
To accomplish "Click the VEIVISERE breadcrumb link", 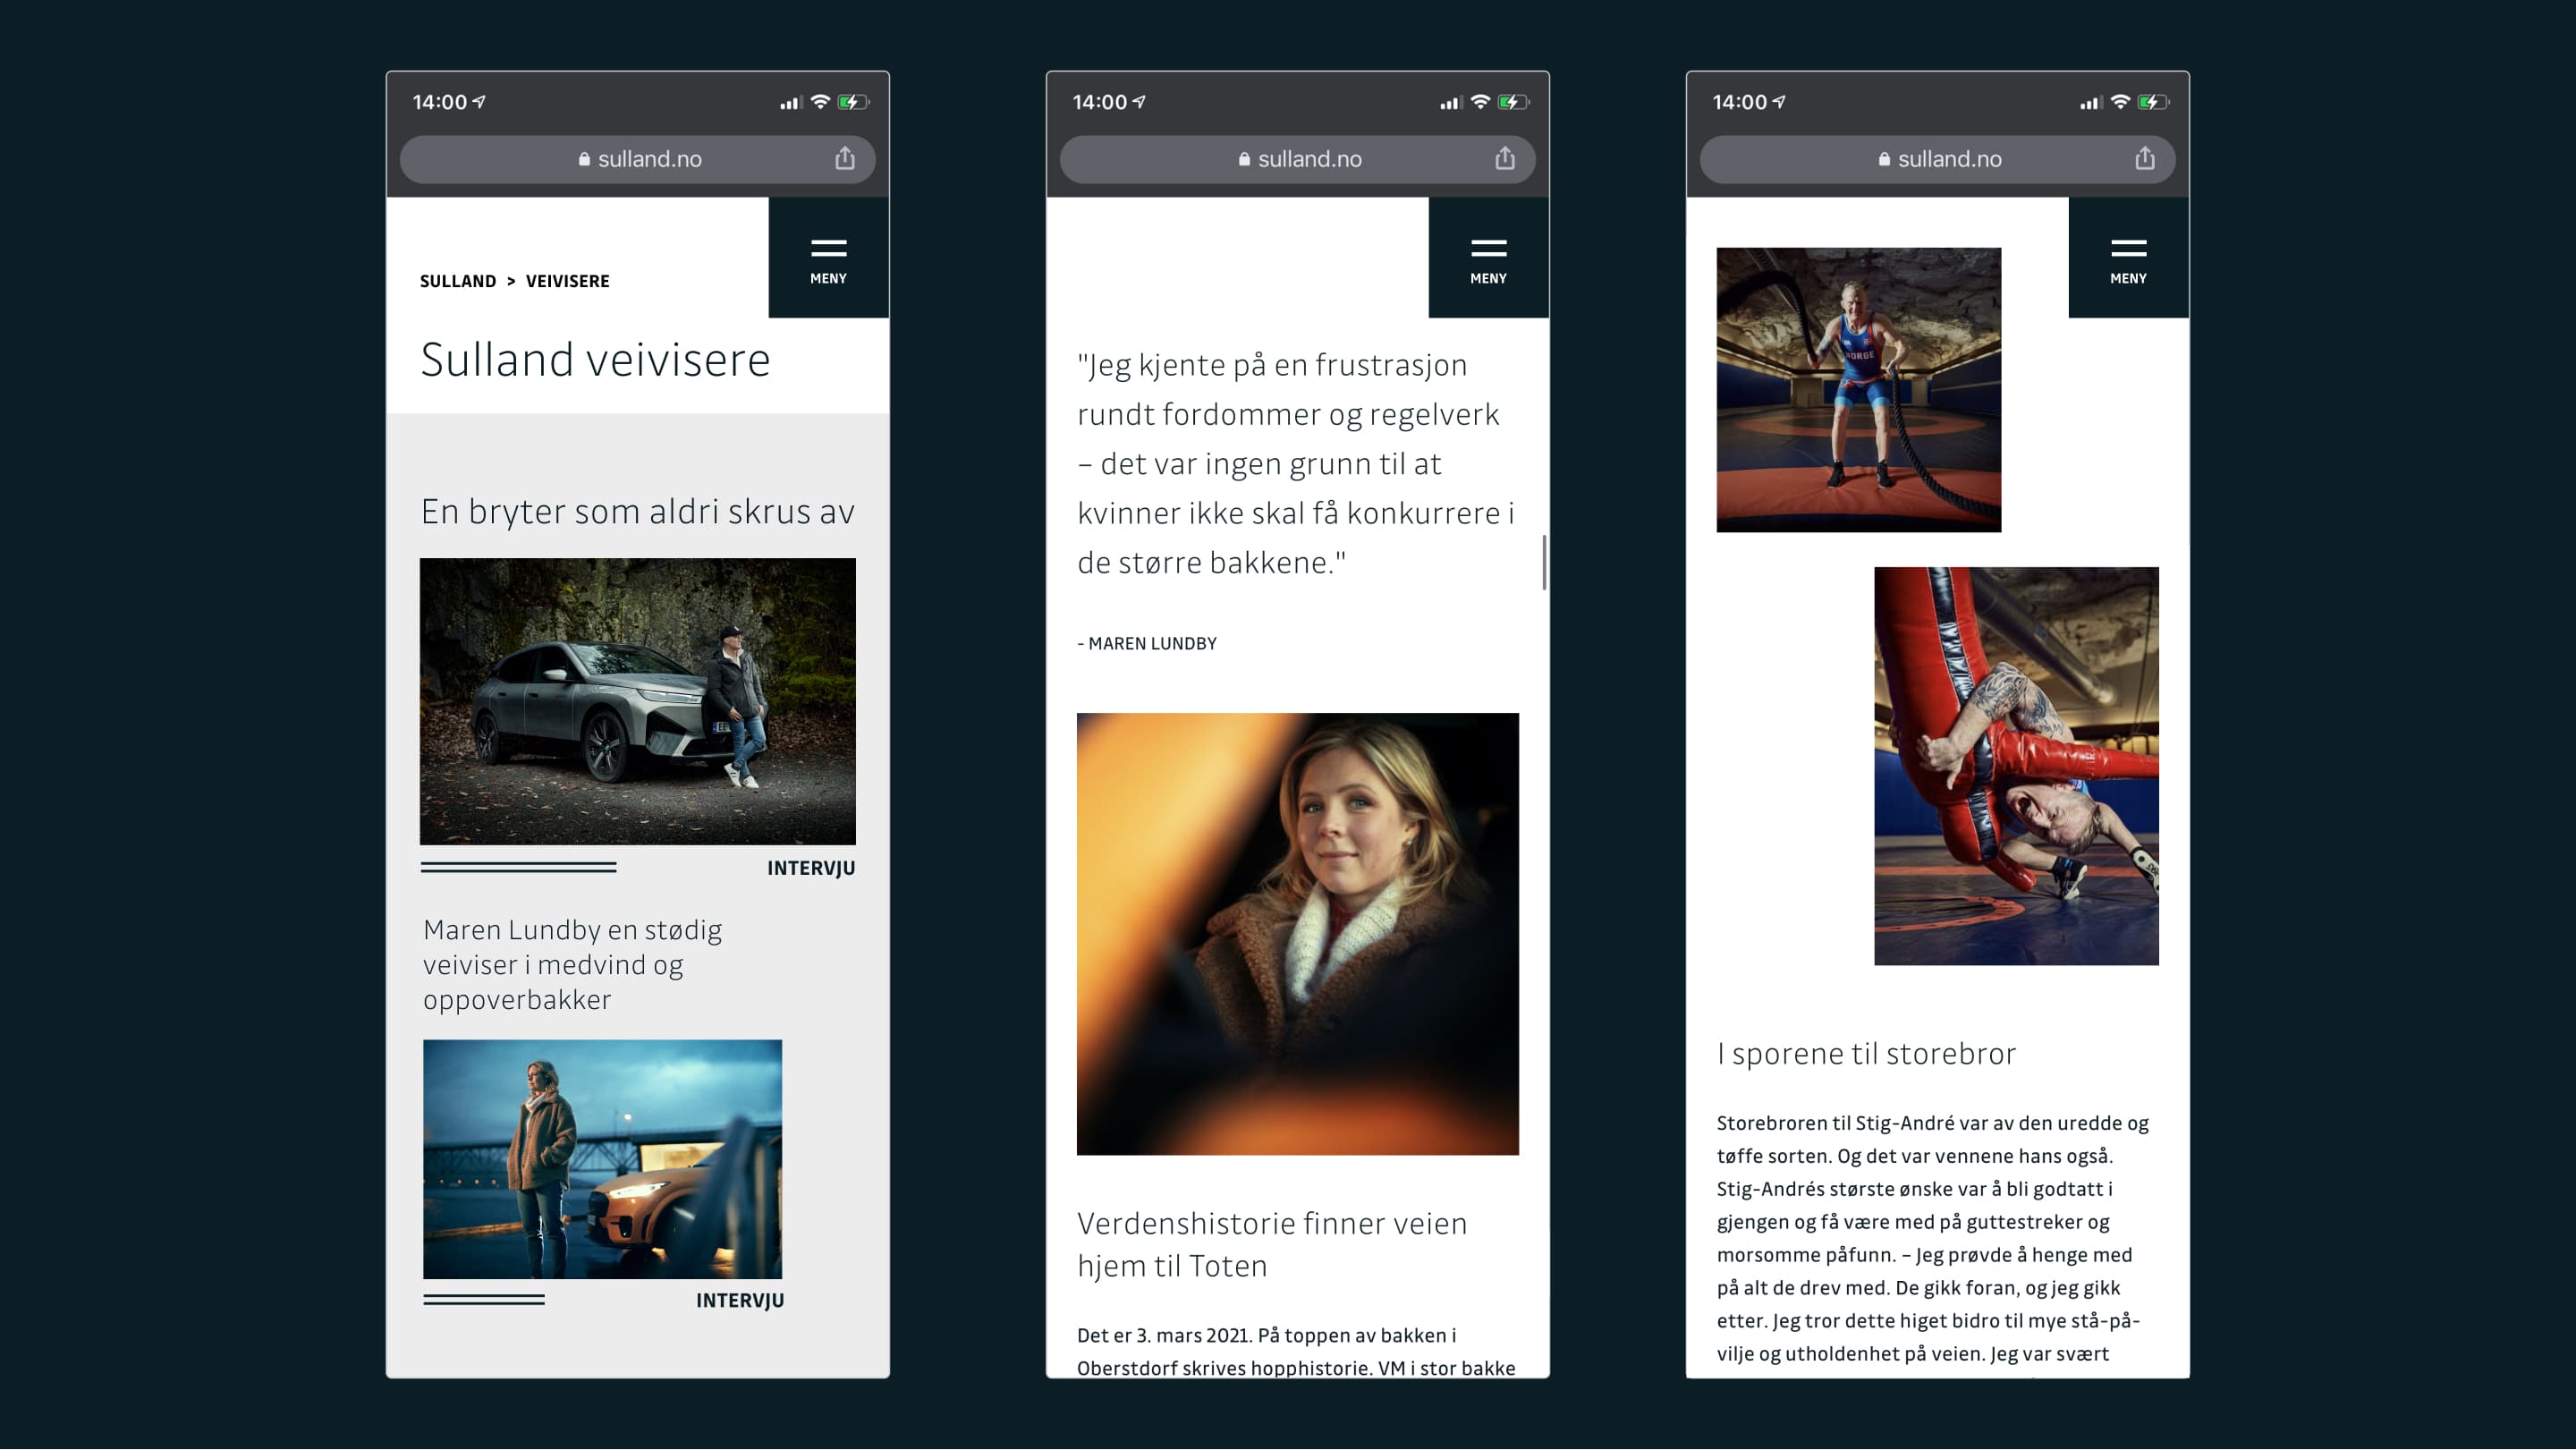I will pyautogui.click(x=567, y=281).
